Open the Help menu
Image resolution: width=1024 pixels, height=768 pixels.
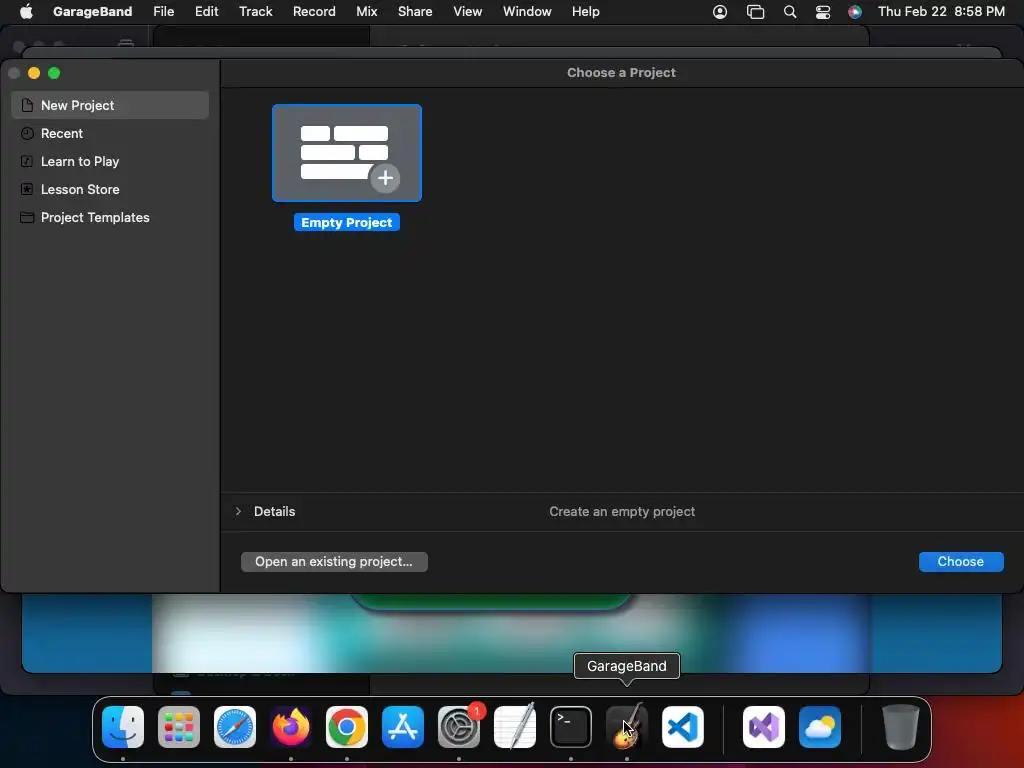(x=585, y=11)
